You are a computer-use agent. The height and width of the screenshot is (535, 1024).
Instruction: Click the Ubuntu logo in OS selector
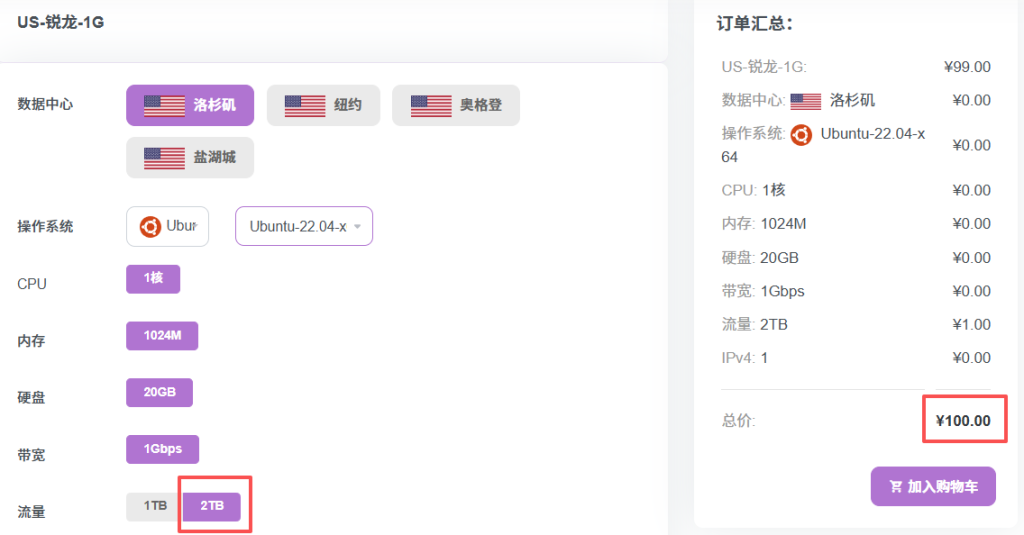(x=150, y=226)
